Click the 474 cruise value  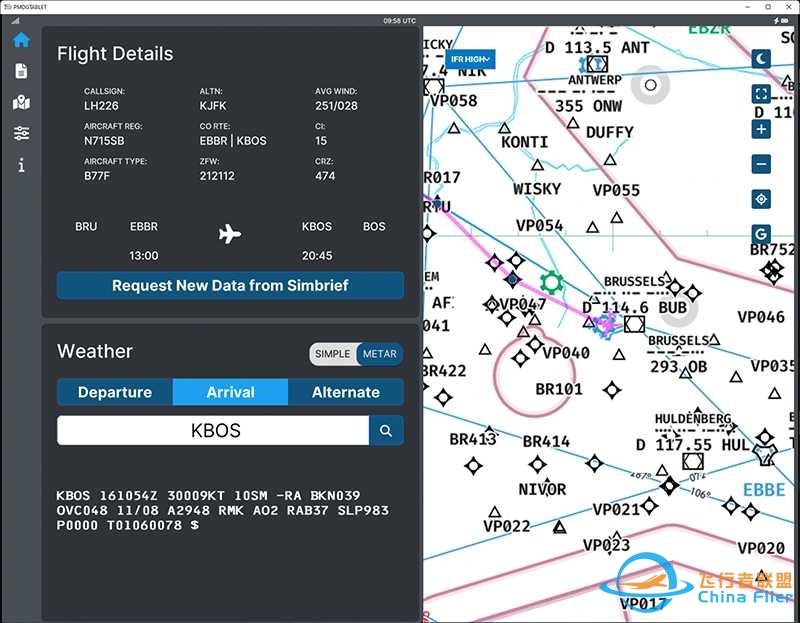(325, 176)
